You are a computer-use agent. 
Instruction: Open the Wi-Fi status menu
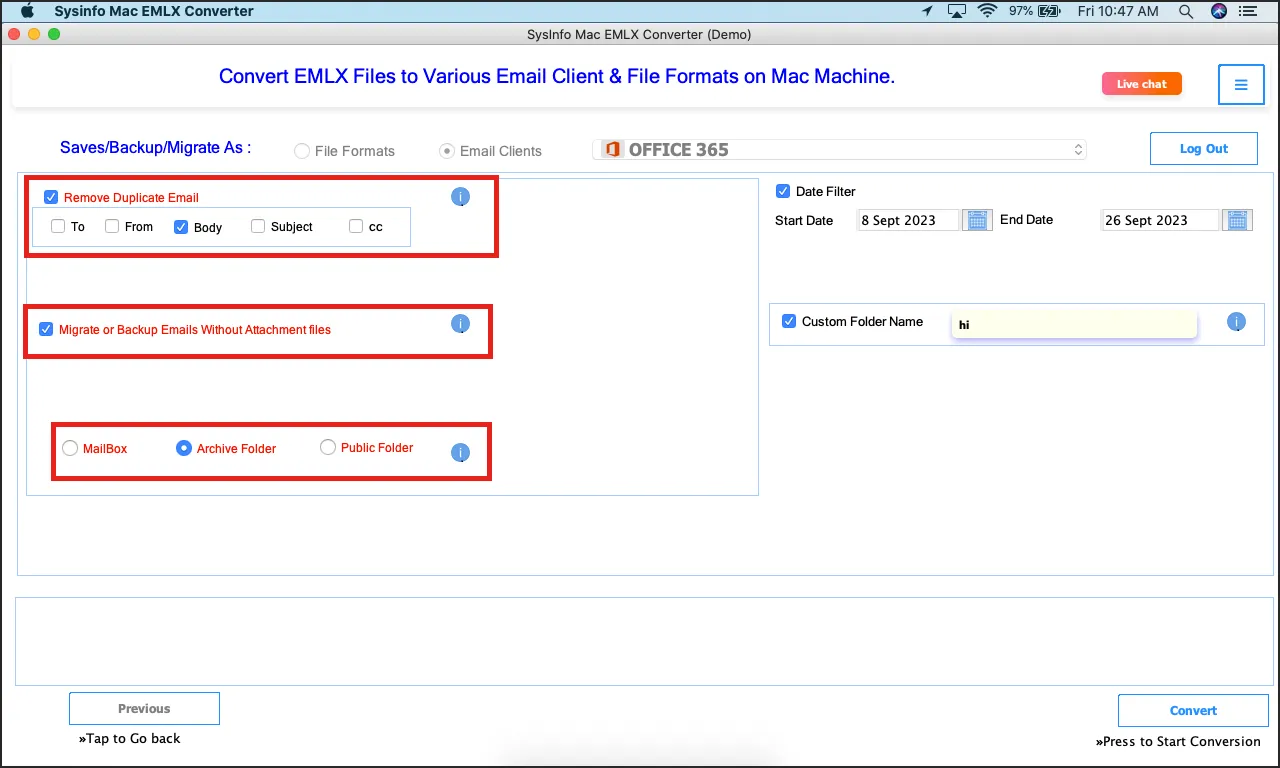coord(988,11)
